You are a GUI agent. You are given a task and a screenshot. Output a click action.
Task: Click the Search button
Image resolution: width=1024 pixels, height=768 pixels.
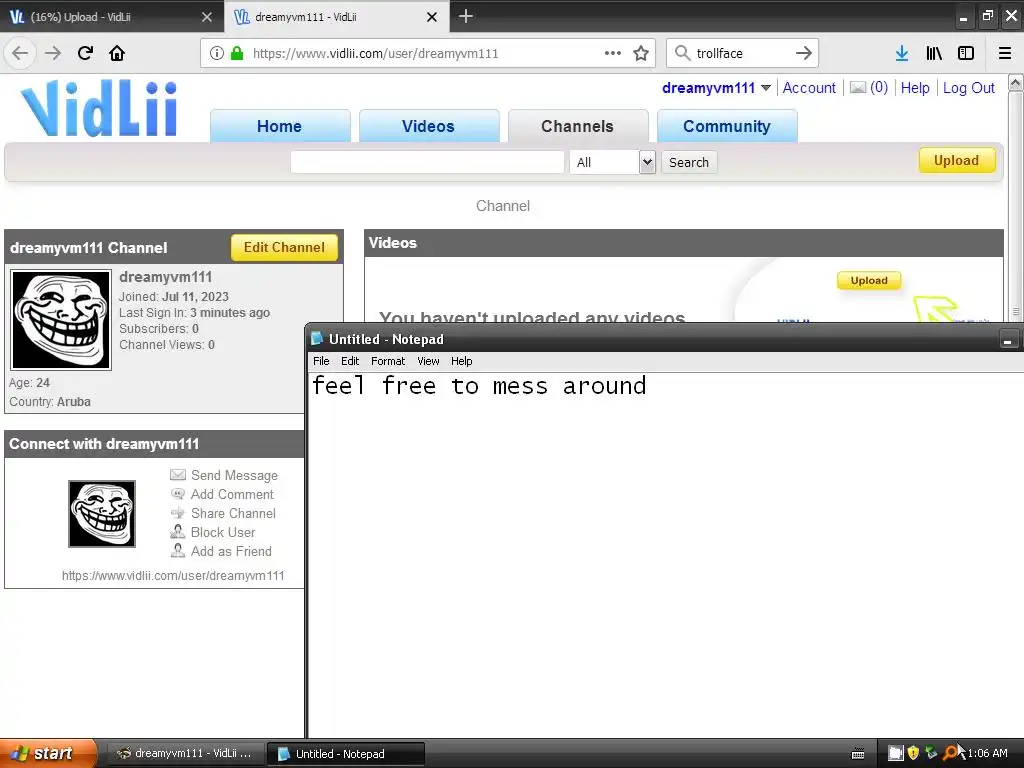[689, 162]
